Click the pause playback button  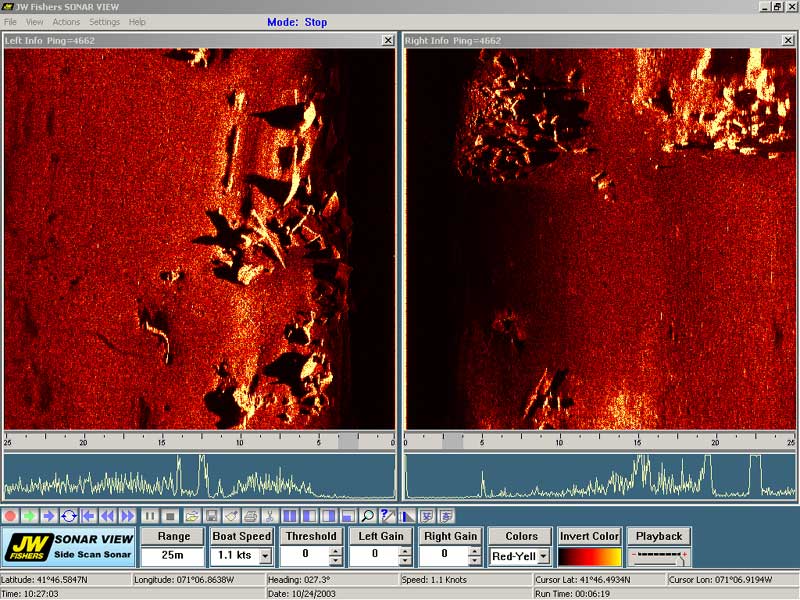pos(150,516)
